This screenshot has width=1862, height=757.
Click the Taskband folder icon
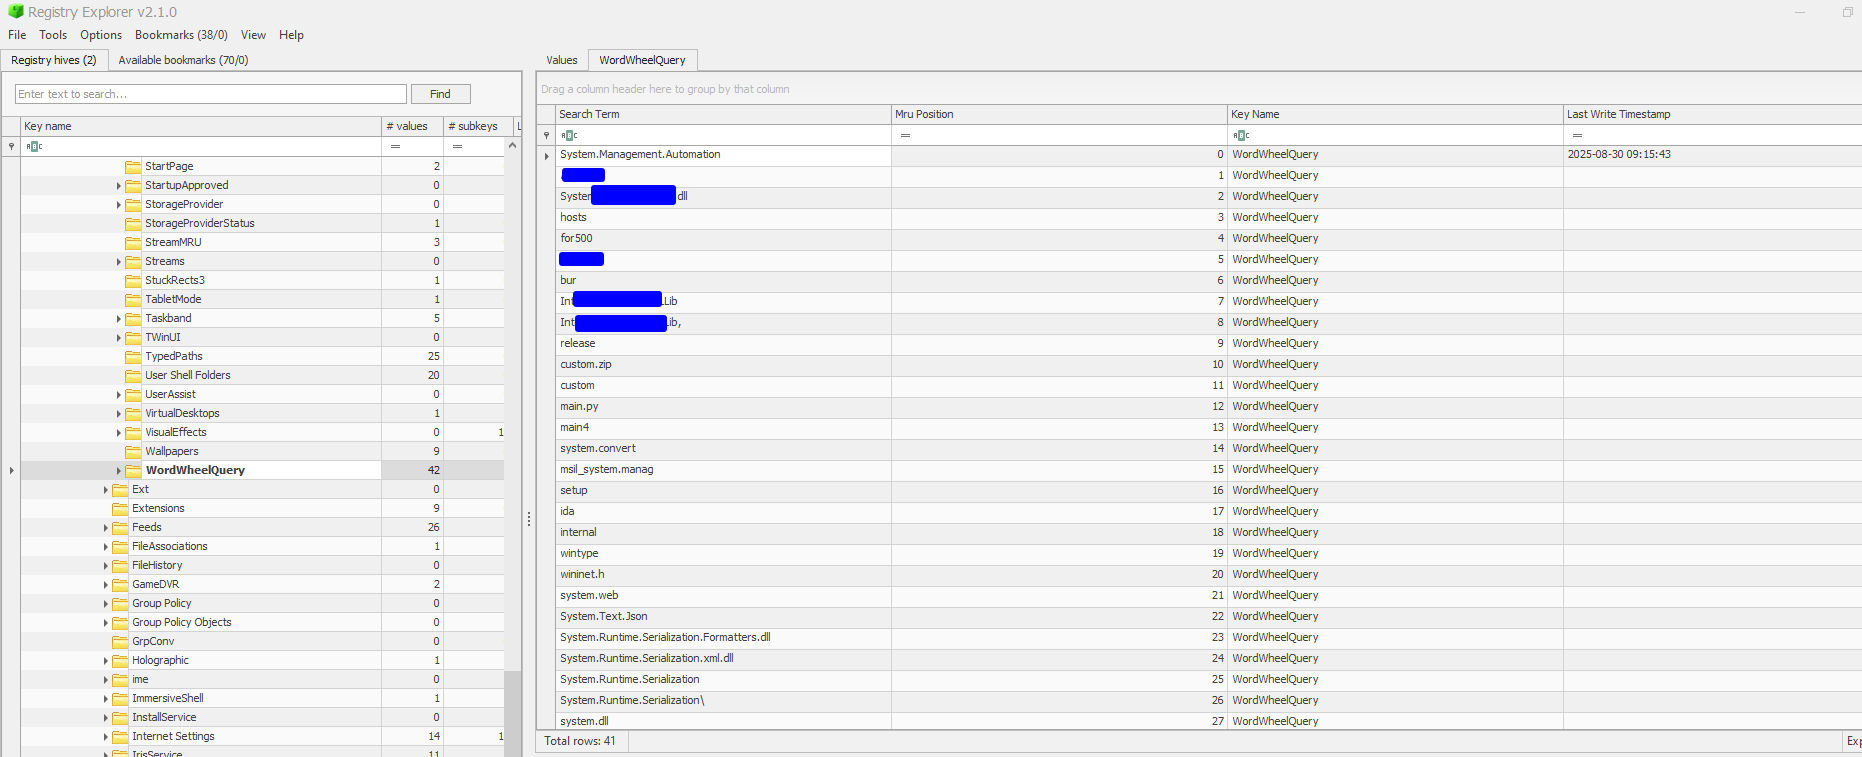[133, 319]
